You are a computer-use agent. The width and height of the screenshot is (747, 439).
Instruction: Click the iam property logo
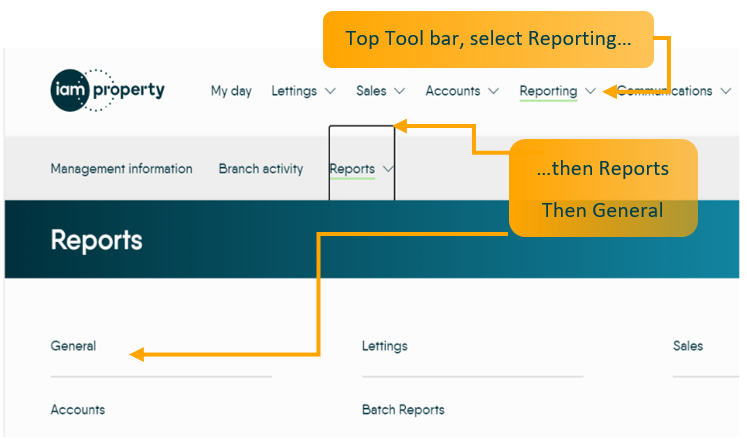click(107, 90)
